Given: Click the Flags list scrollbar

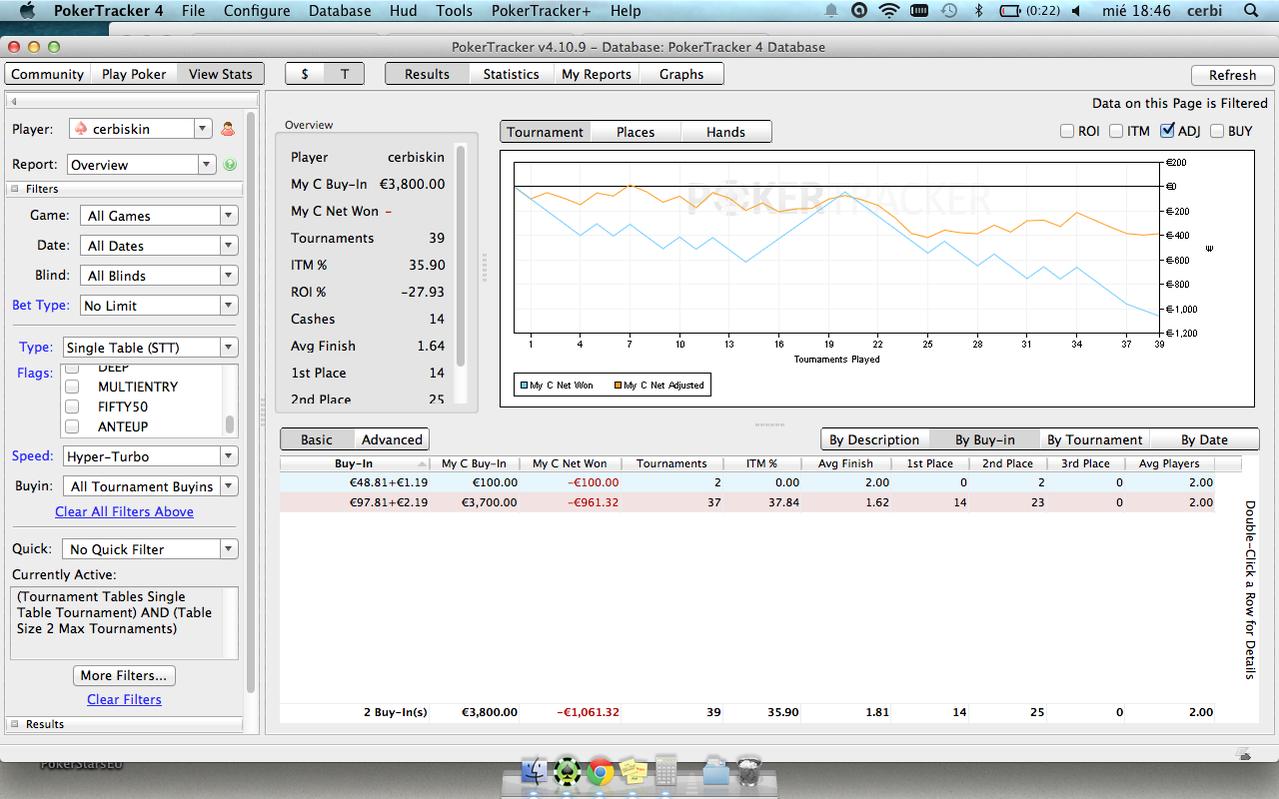Looking at the screenshot, I should pos(230,424).
